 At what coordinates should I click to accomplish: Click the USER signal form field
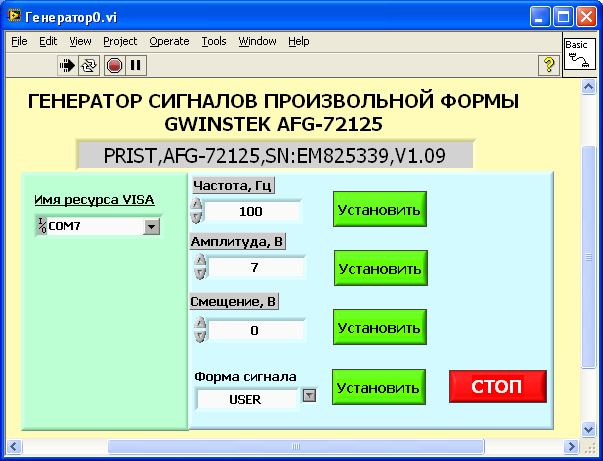click(247, 399)
